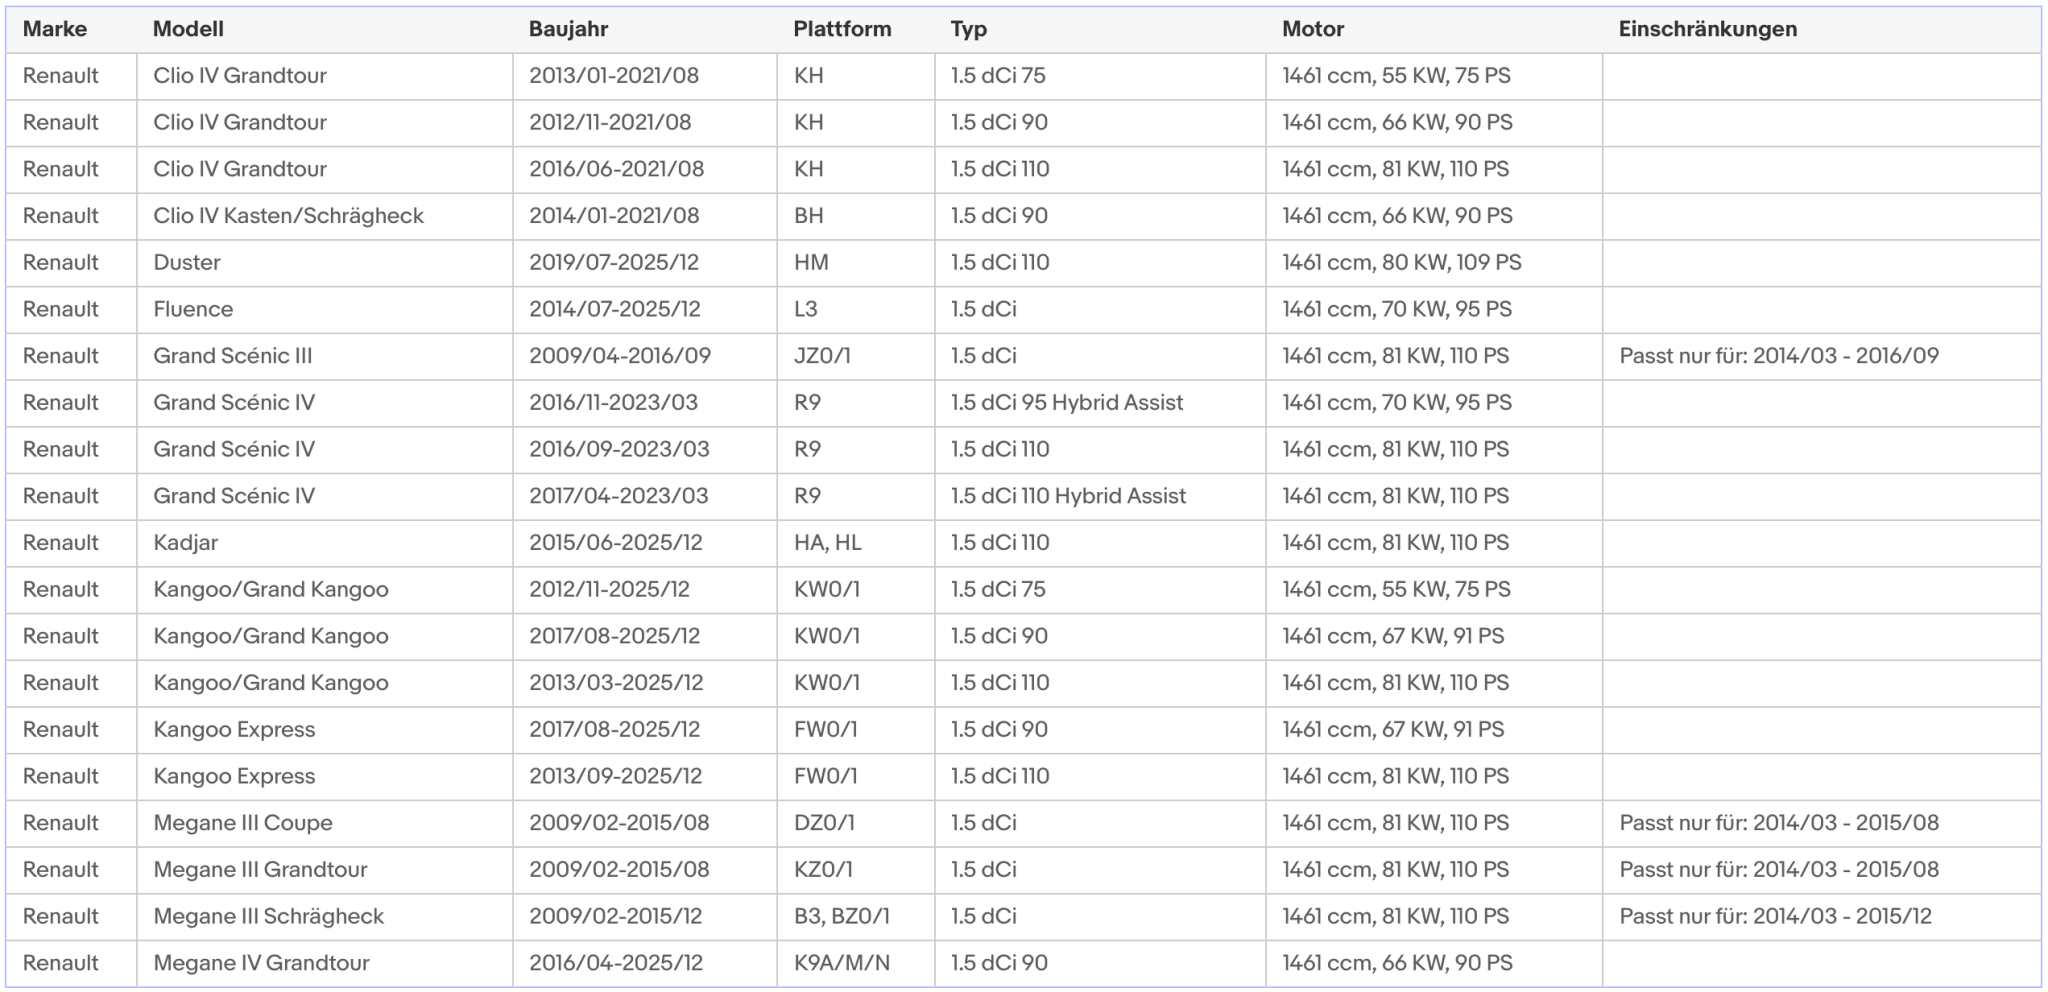Screen dimensions: 2048x992
Task: Click the B3, BZ0/1 platform cell
Action: [856, 916]
